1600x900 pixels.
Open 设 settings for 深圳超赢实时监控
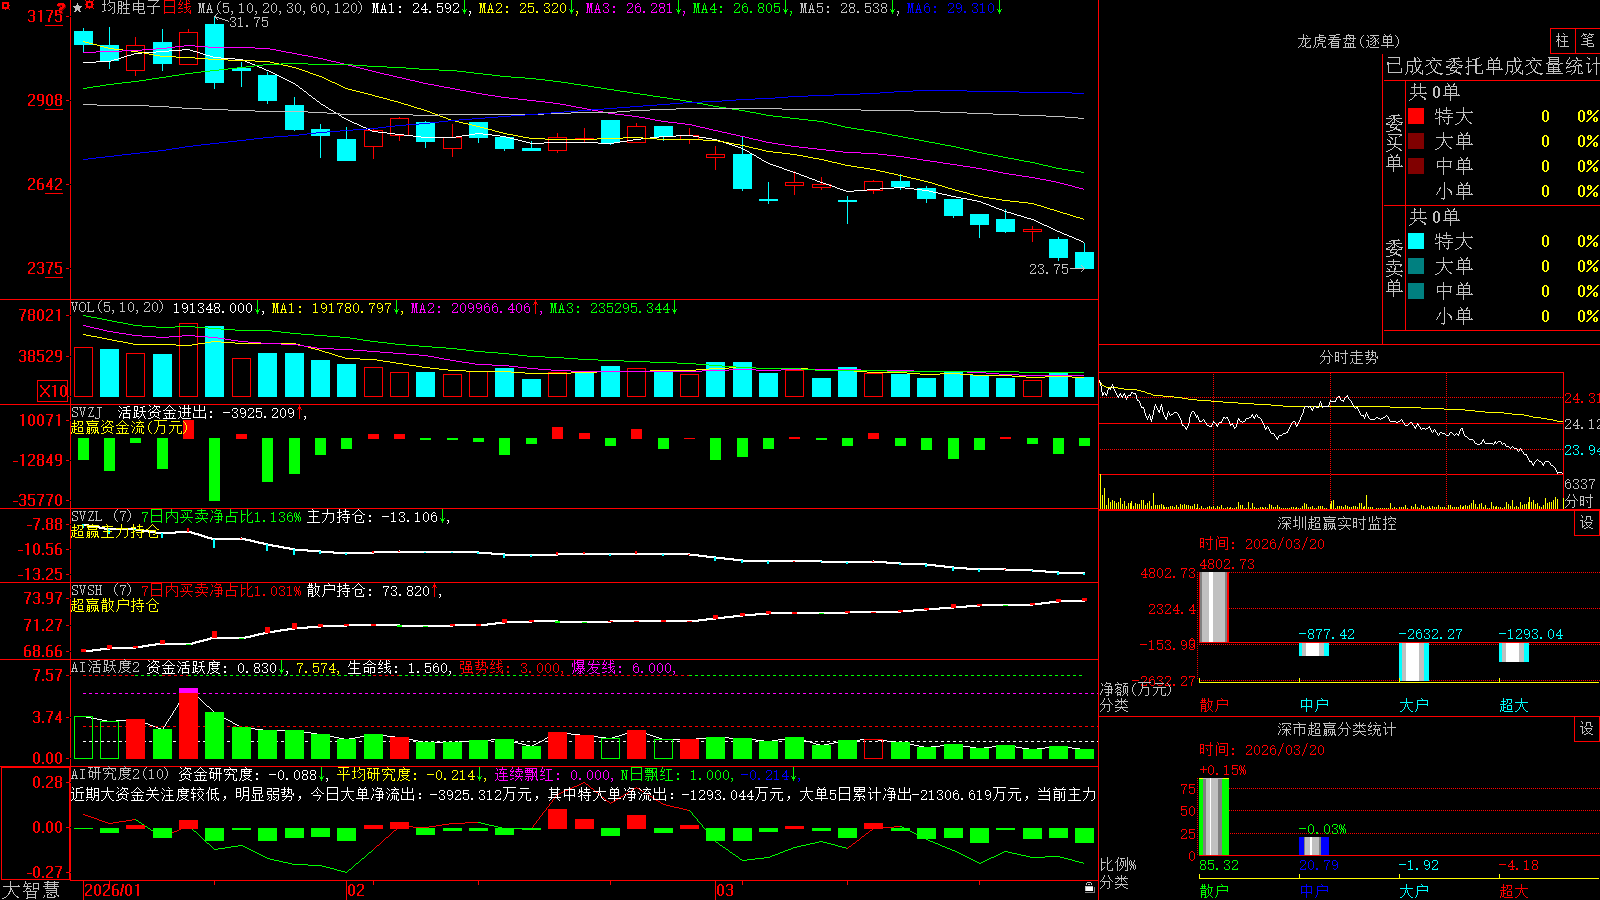[1587, 523]
